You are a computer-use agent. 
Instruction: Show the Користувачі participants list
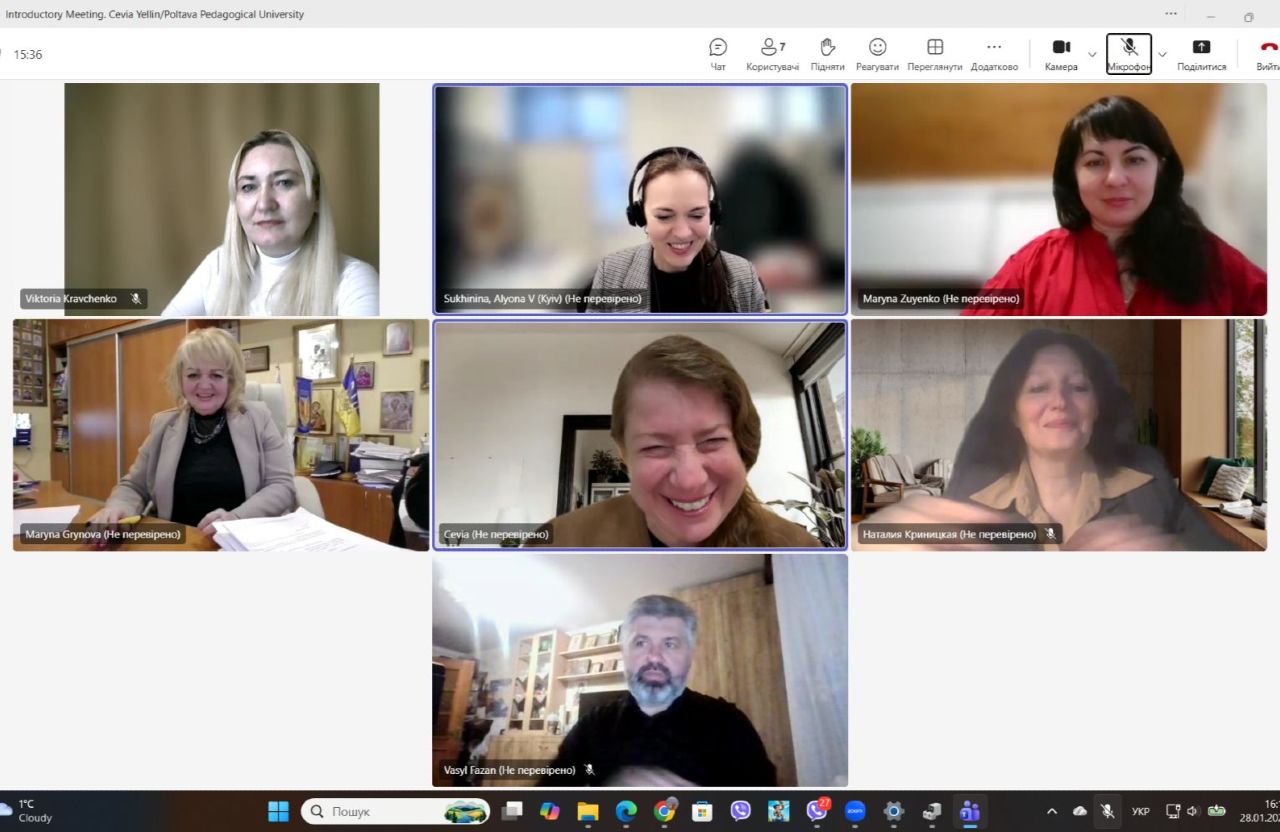pyautogui.click(x=772, y=54)
